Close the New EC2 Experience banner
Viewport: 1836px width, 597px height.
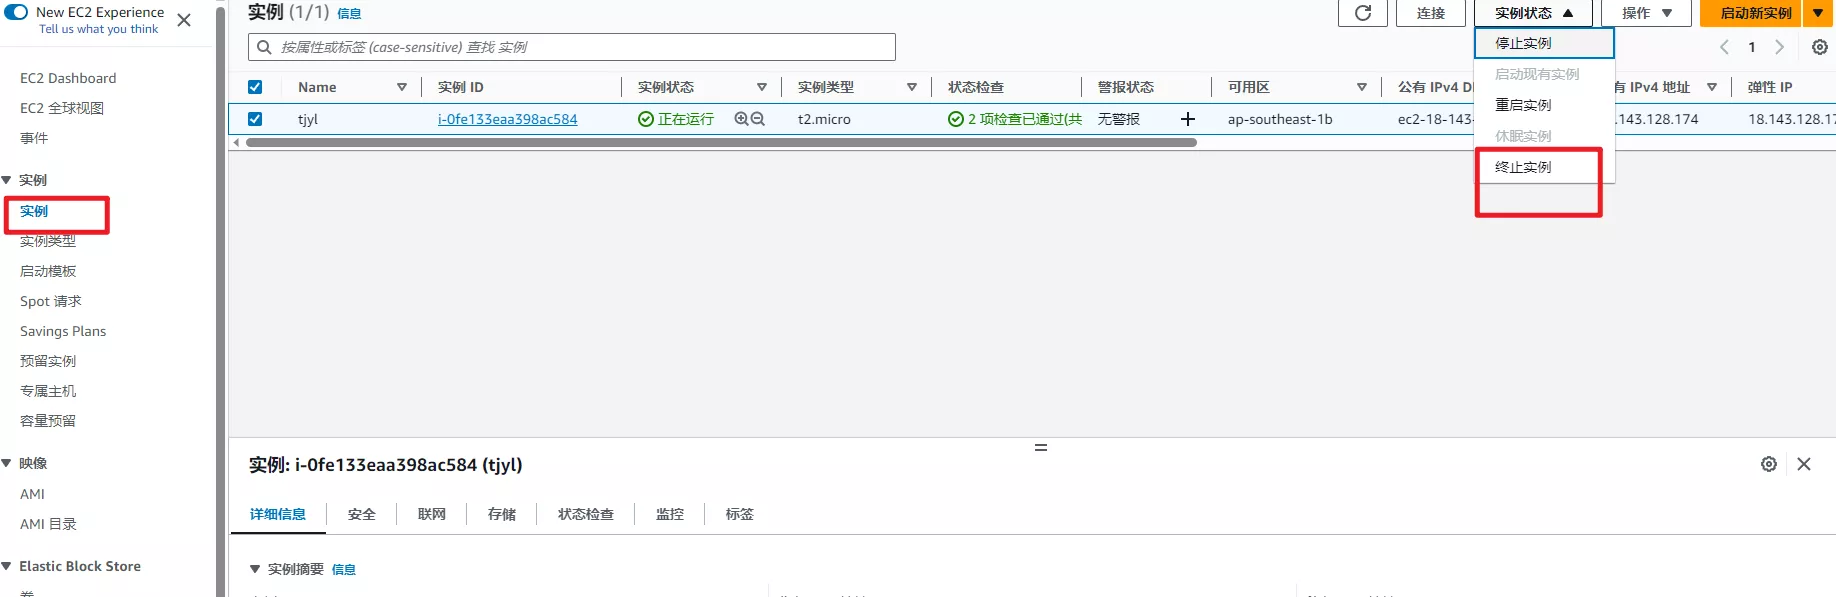tap(184, 20)
